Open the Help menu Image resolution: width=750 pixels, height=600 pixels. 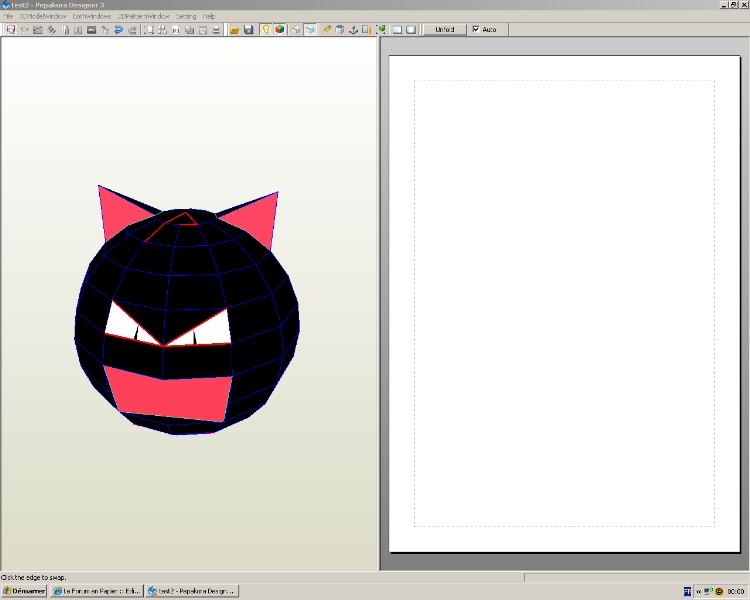209,16
